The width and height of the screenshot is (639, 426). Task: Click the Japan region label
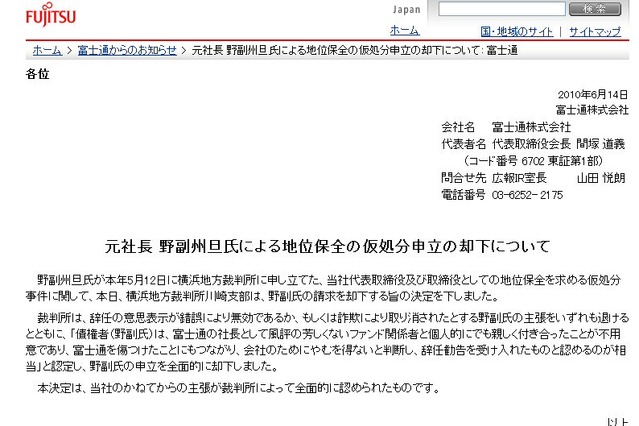tap(406, 9)
